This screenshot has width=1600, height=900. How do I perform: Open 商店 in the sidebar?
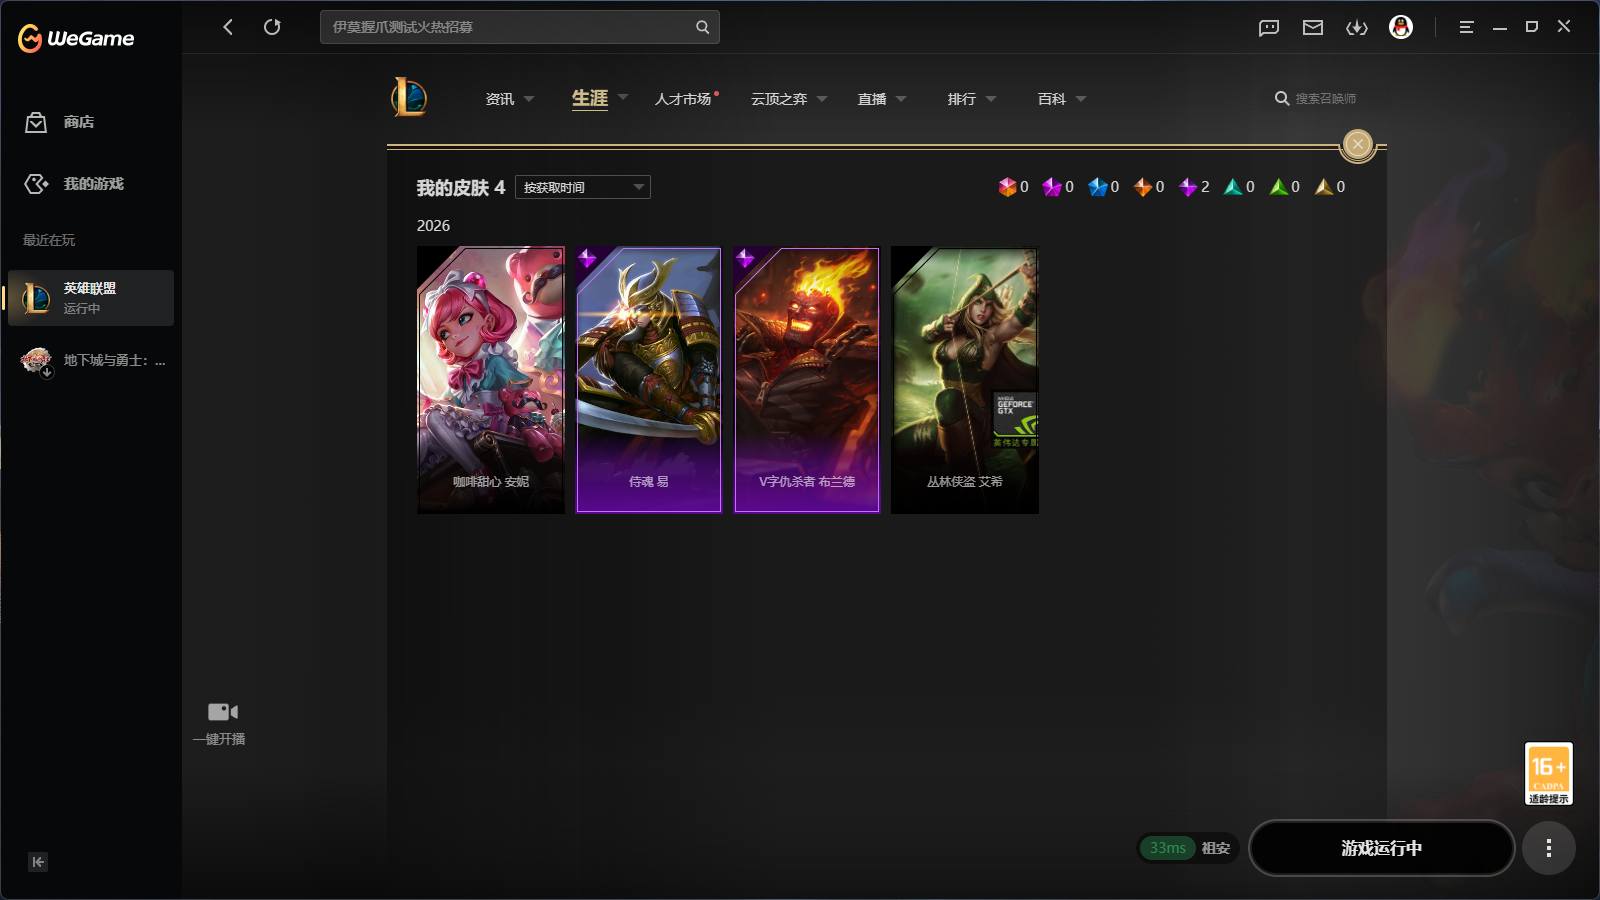pyautogui.click(x=60, y=122)
